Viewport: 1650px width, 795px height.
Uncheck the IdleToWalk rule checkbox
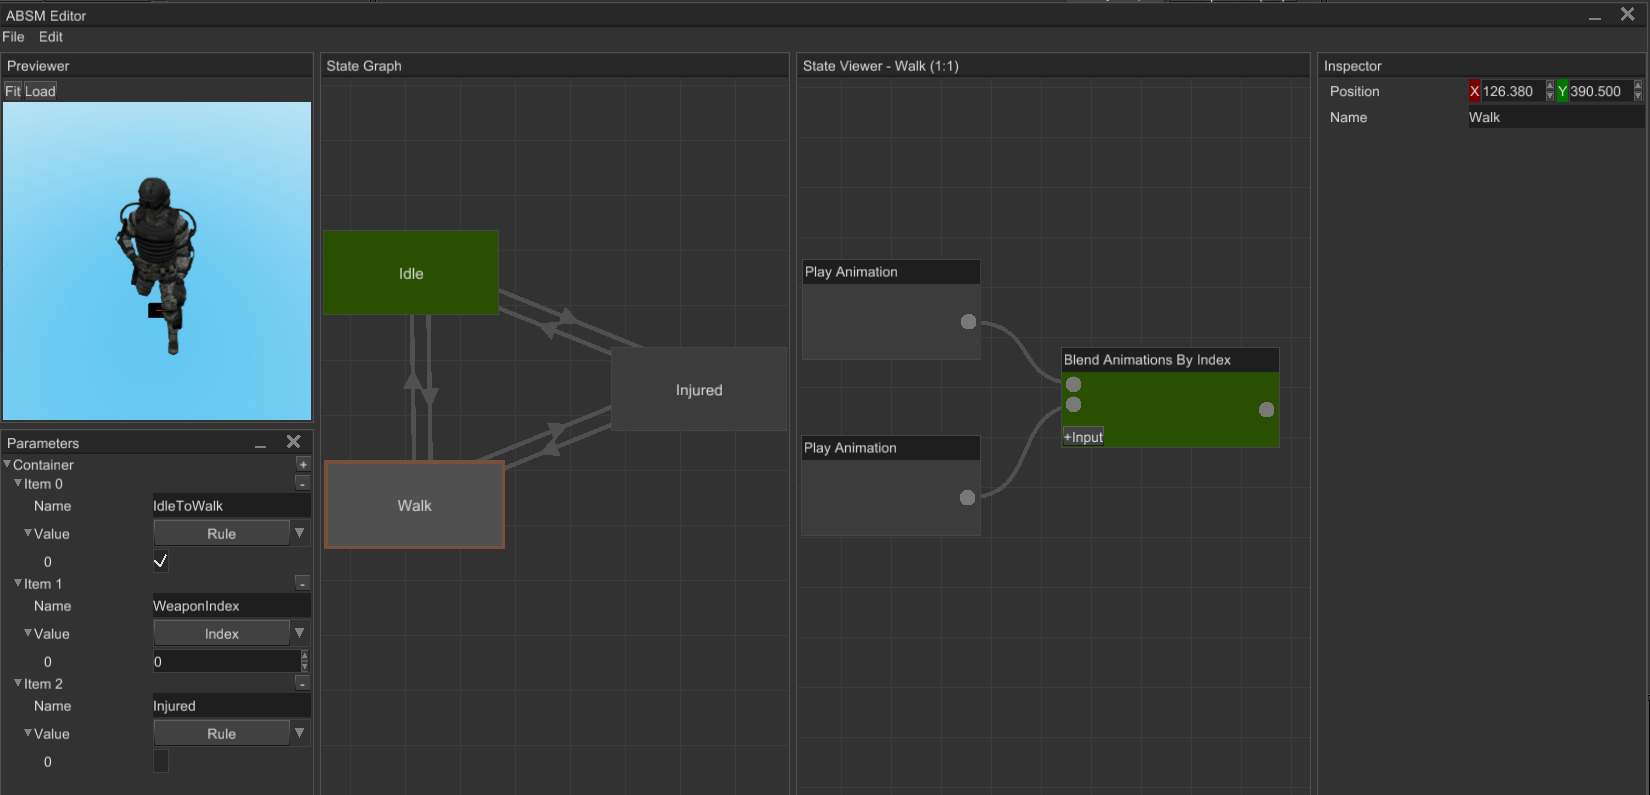pyautogui.click(x=161, y=561)
